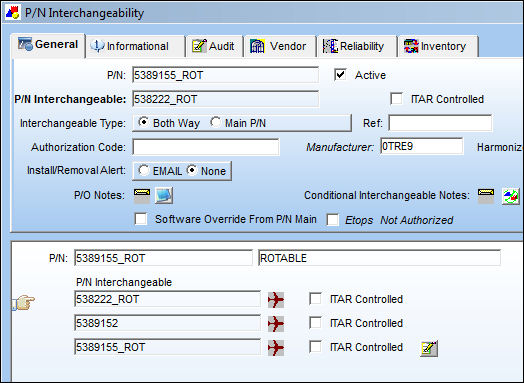Click the P/N Interchangeable field 538222_ROT
524x383 pixels.
(226, 99)
